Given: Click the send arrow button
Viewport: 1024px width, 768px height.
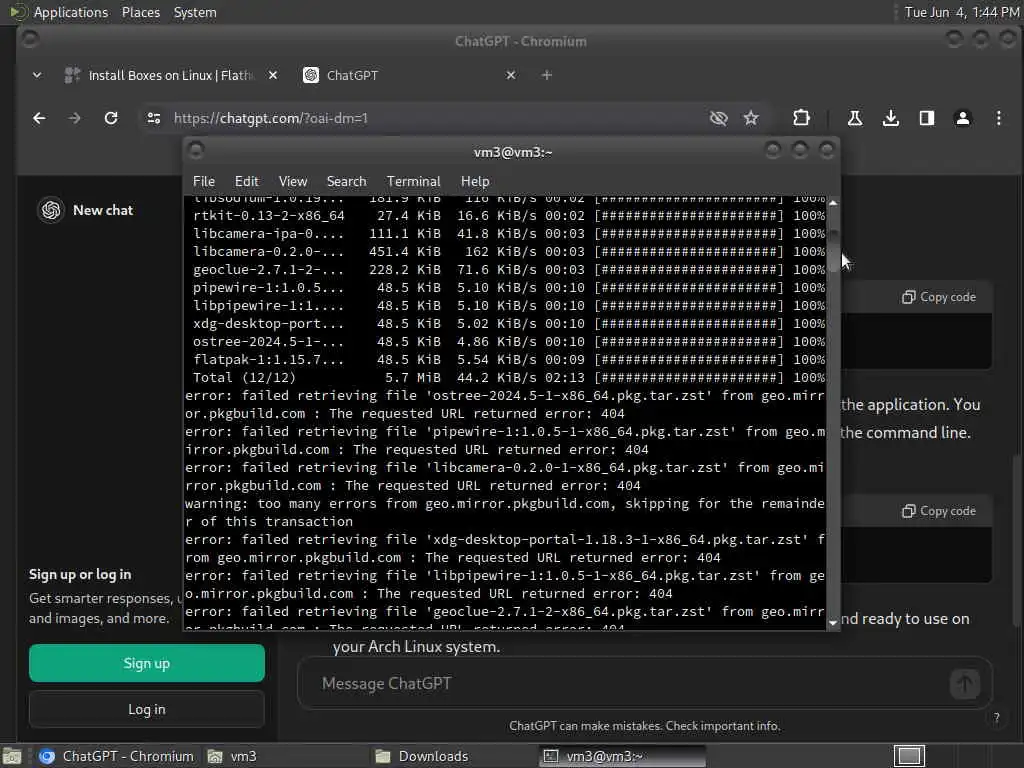Looking at the screenshot, I should (965, 684).
